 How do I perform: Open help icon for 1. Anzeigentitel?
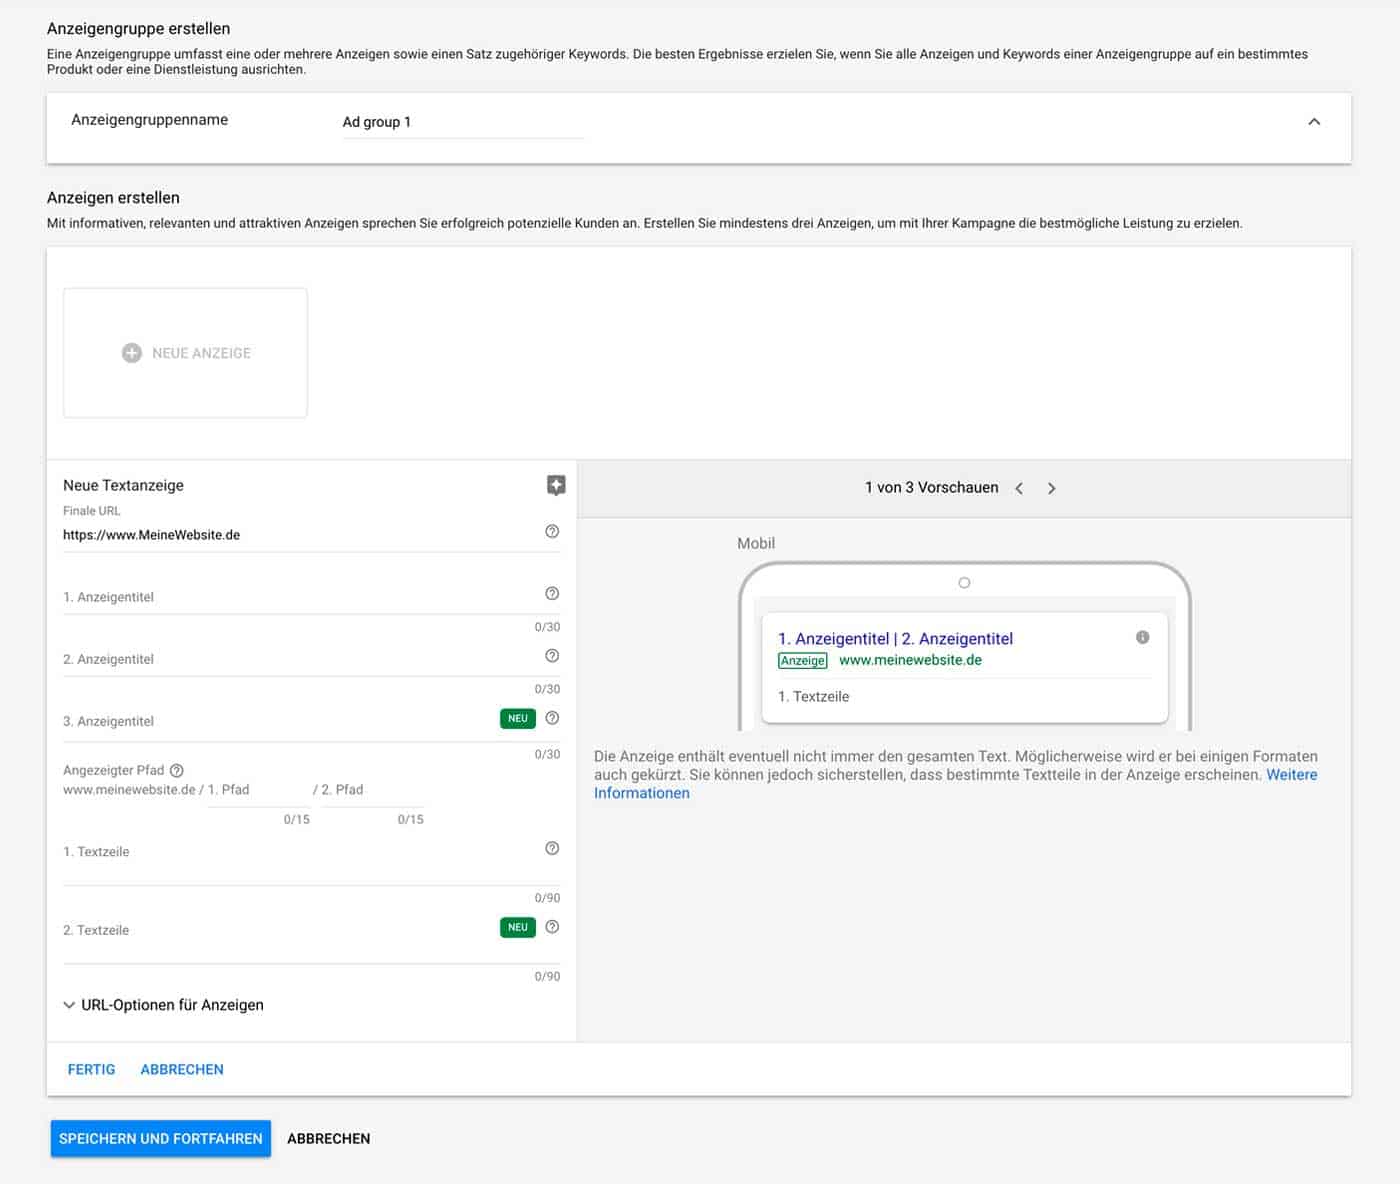[552, 593]
